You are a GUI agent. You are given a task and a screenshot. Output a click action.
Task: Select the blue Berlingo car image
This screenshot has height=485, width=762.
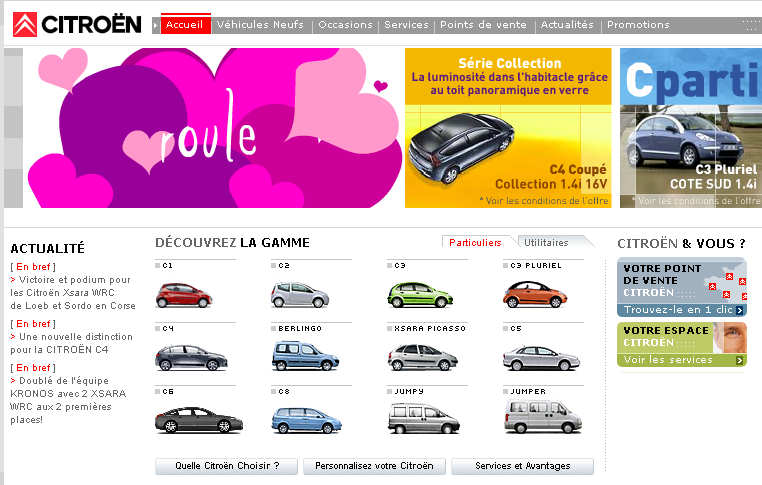[x=305, y=356]
